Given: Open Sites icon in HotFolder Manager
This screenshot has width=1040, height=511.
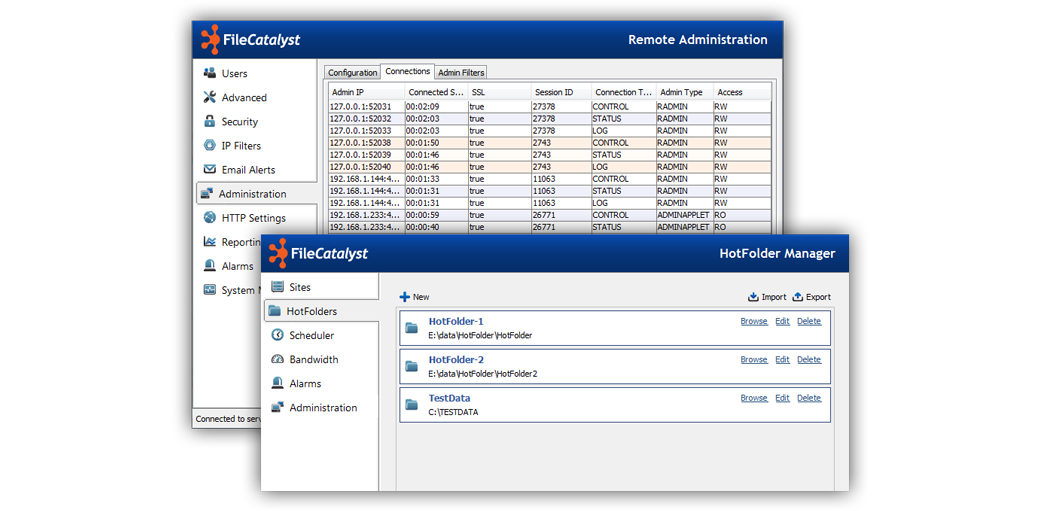Looking at the screenshot, I should pos(277,287).
